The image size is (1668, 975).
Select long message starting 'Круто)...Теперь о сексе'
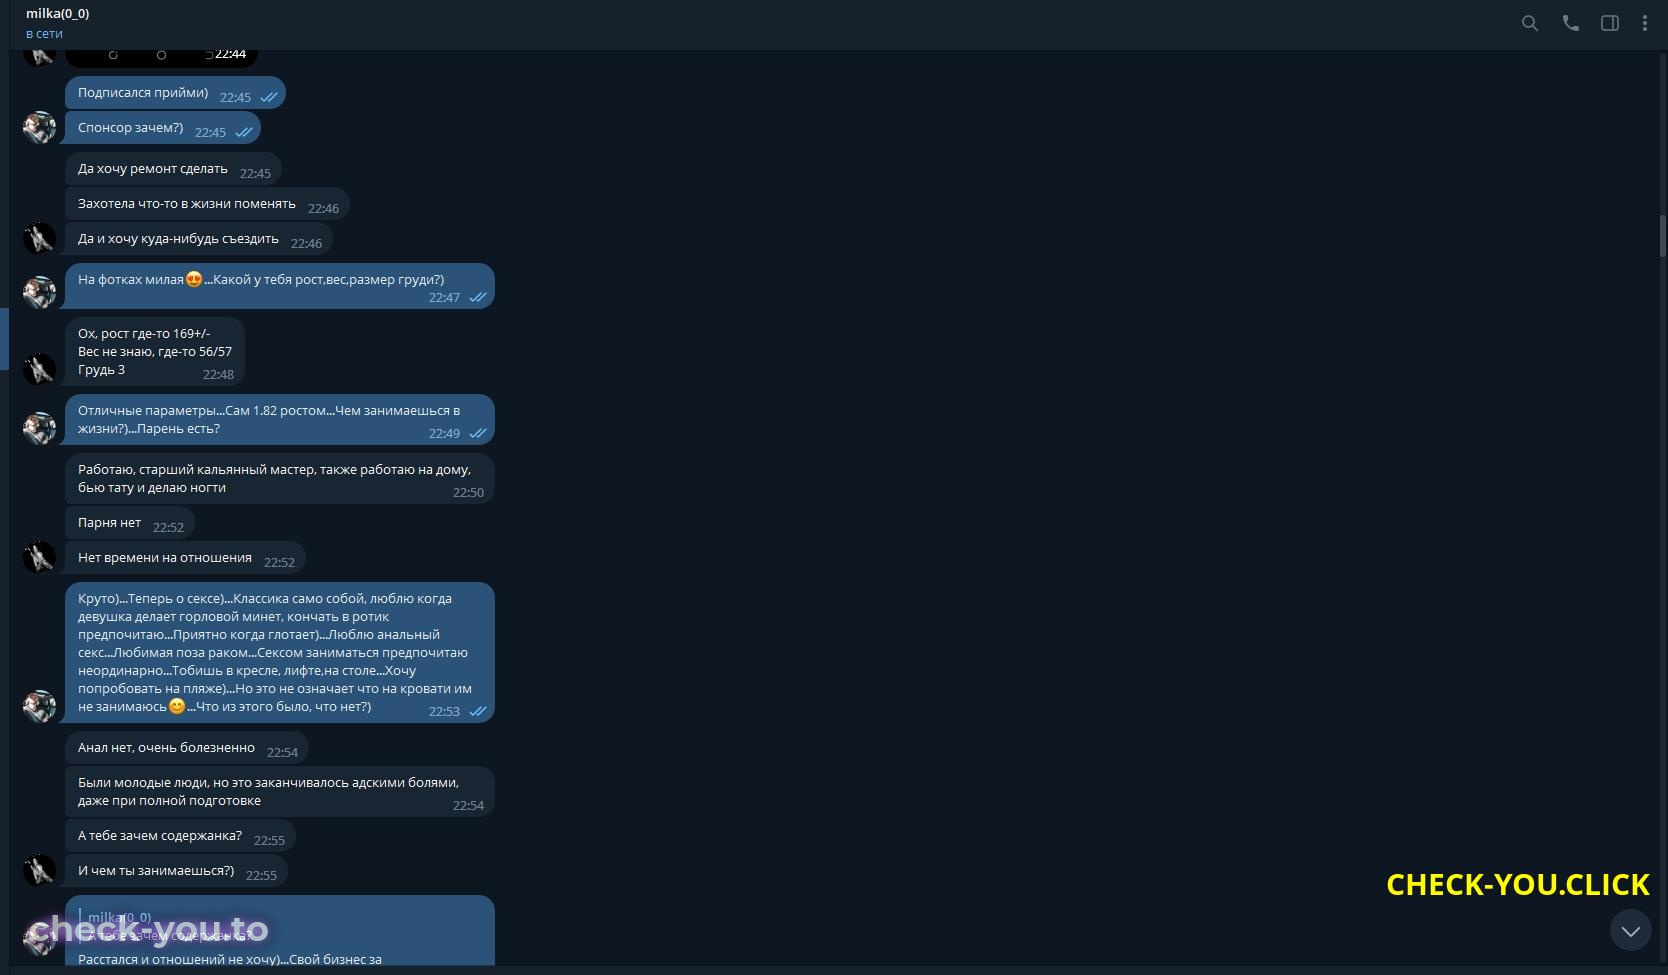coord(280,653)
